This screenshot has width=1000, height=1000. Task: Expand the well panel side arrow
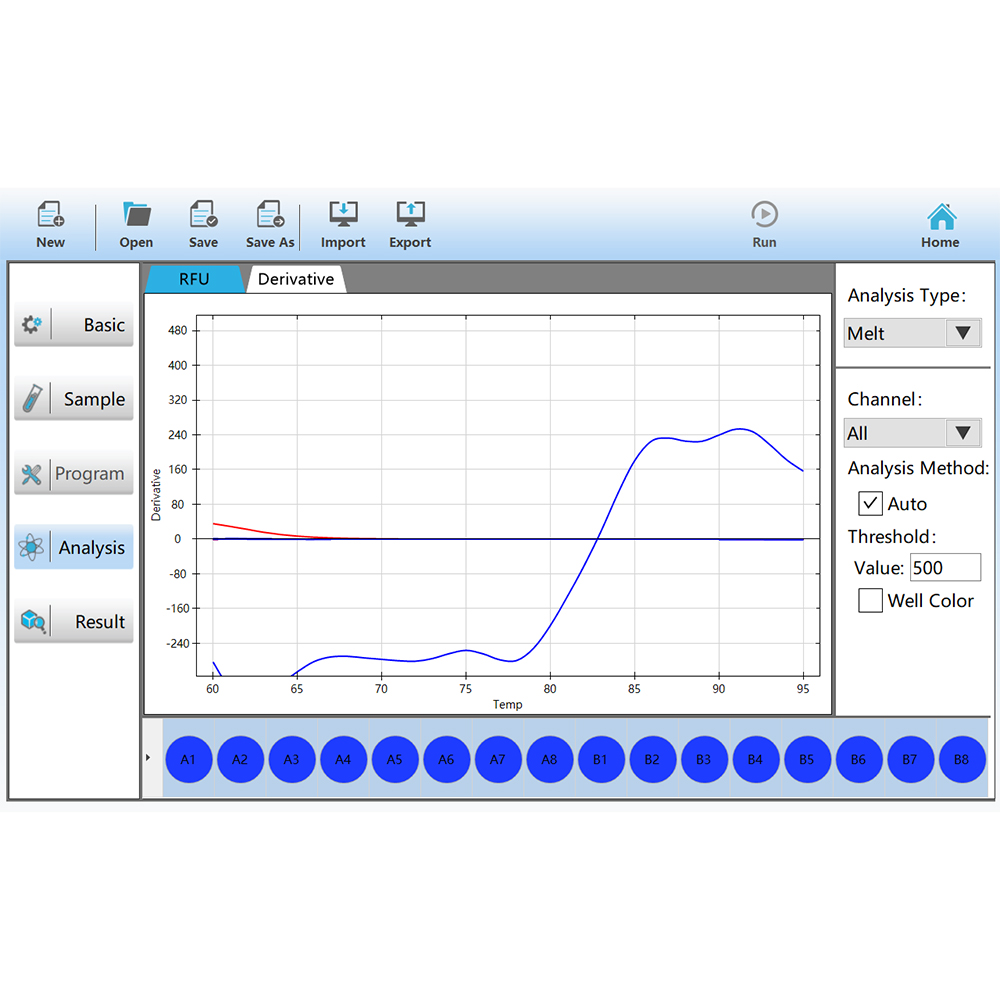click(x=148, y=758)
